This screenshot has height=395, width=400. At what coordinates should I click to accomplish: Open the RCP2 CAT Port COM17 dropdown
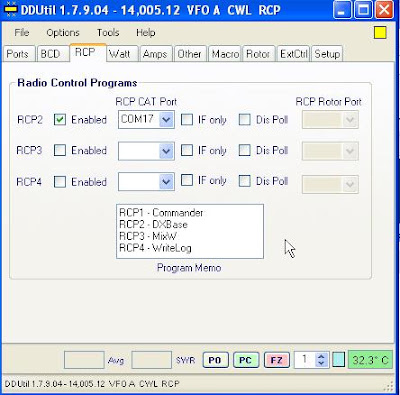[x=166, y=120]
